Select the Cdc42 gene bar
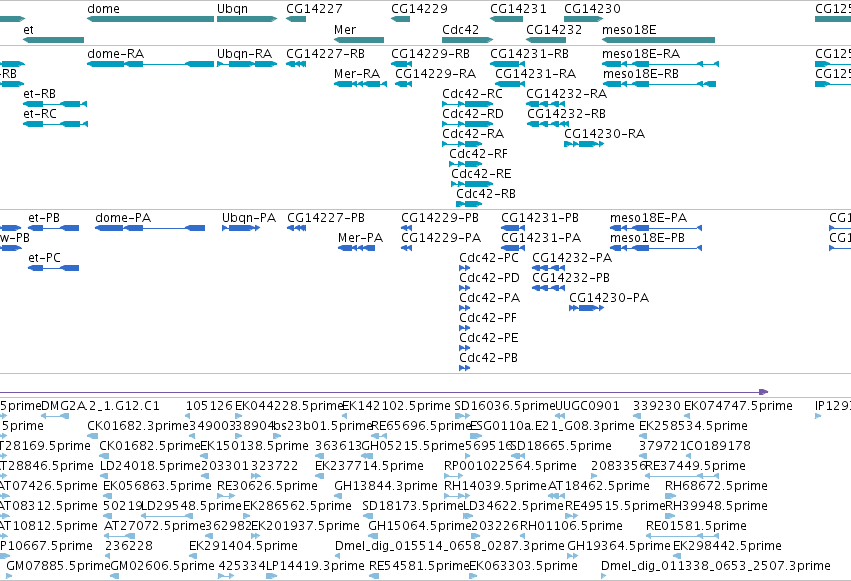The image size is (851, 581). (467, 40)
